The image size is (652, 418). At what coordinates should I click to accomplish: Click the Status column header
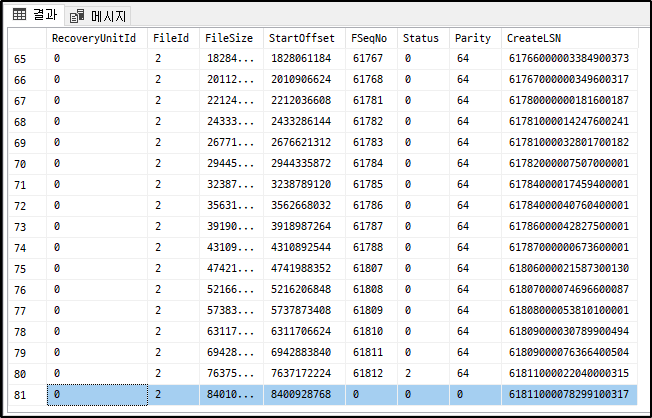[423, 38]
